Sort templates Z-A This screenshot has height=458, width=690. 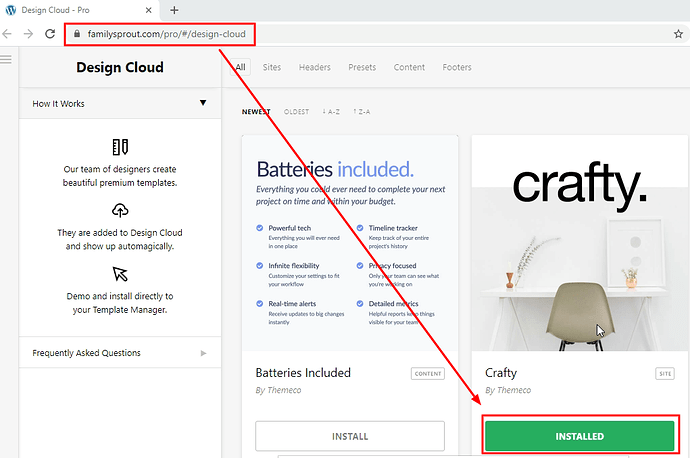(361, 112)
